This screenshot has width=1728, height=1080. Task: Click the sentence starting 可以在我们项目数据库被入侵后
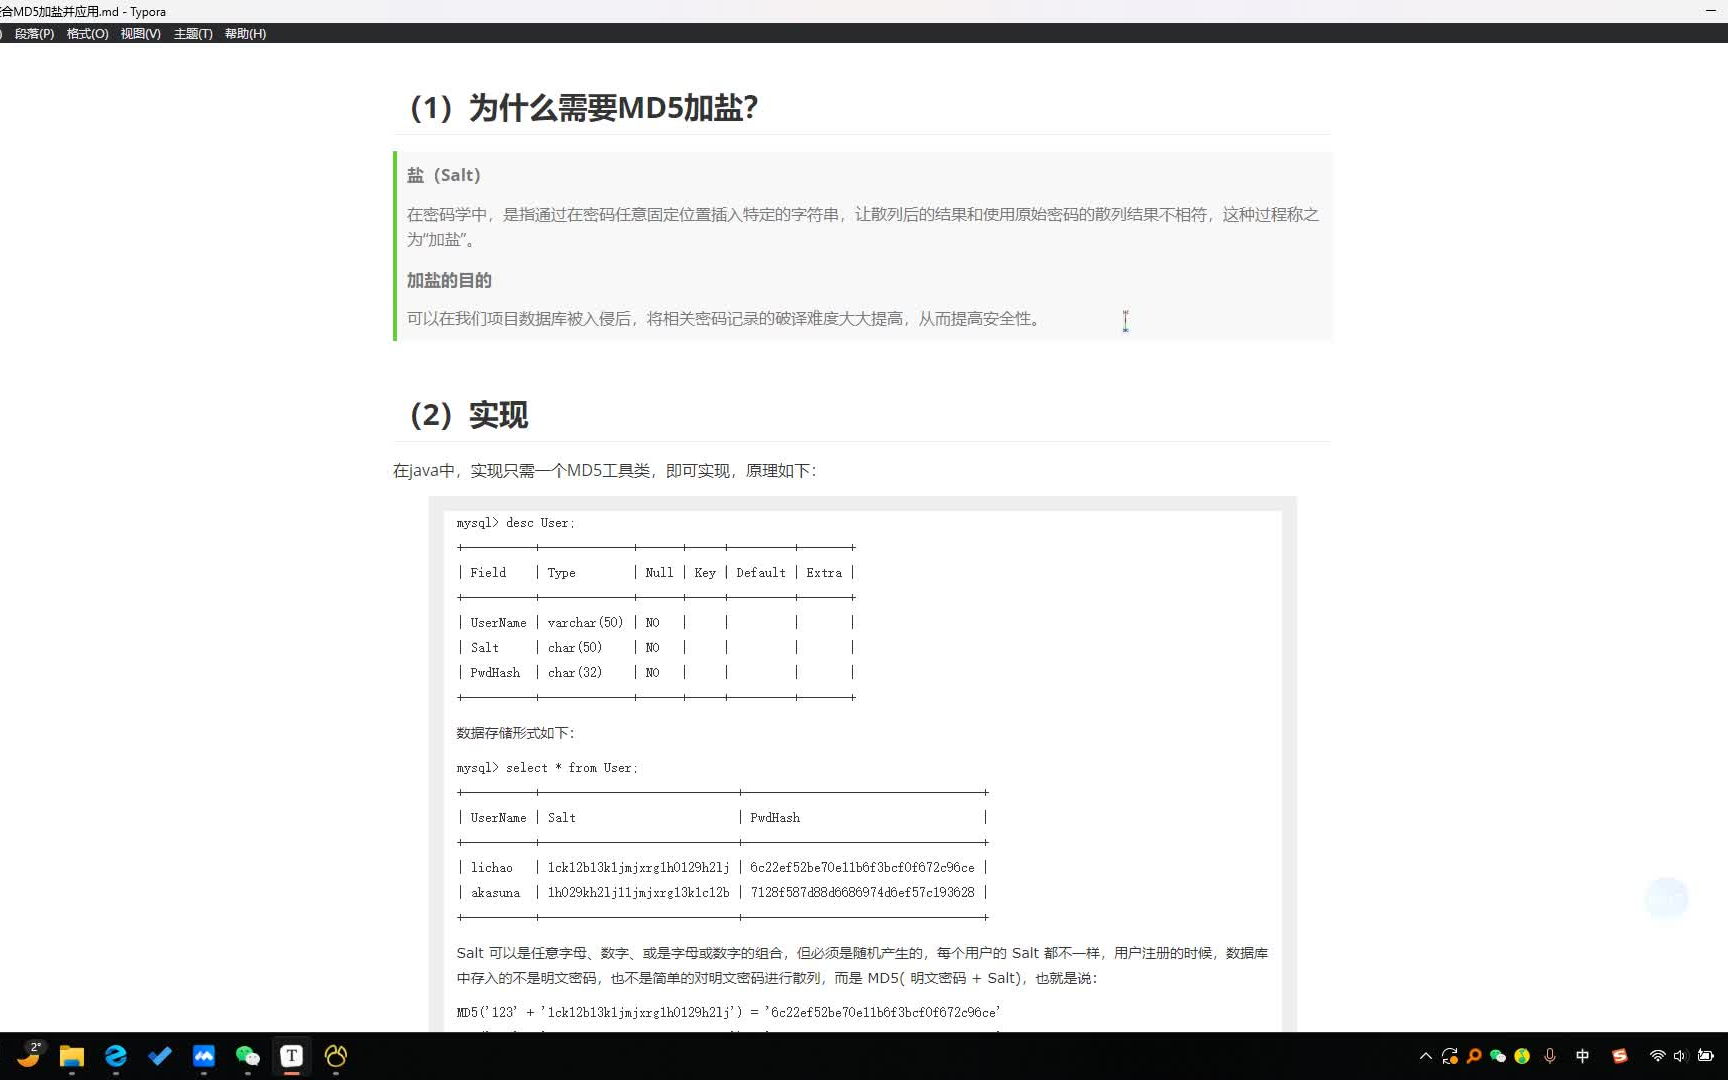[726, 318]
